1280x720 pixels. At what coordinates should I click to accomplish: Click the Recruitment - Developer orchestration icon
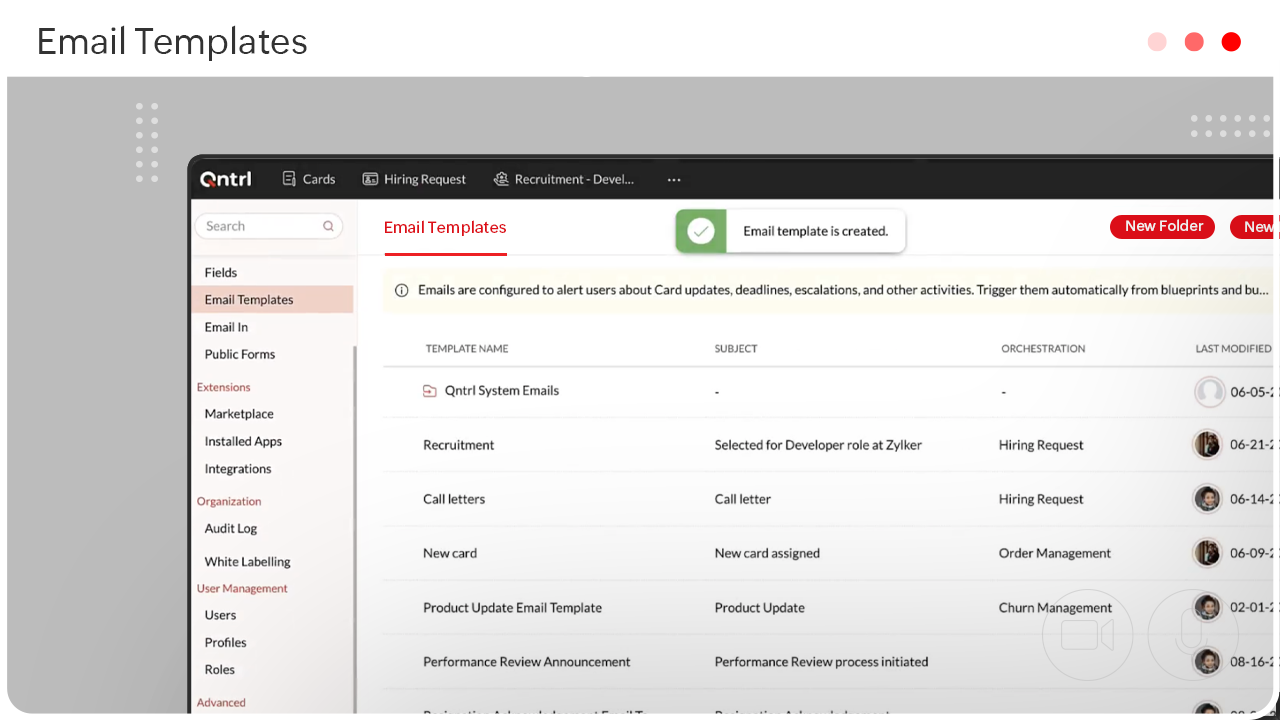(500, 179)
